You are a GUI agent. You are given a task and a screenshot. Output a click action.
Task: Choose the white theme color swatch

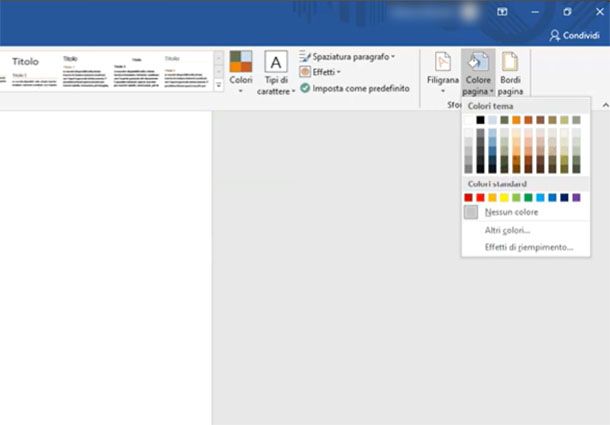[x=468, y=120]
